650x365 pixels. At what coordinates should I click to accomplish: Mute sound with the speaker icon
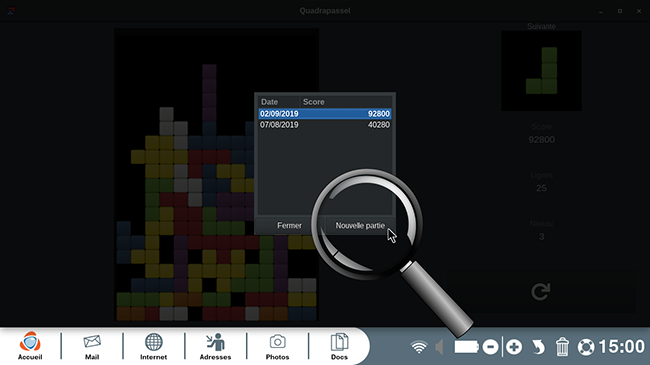[x=439, y=347]
